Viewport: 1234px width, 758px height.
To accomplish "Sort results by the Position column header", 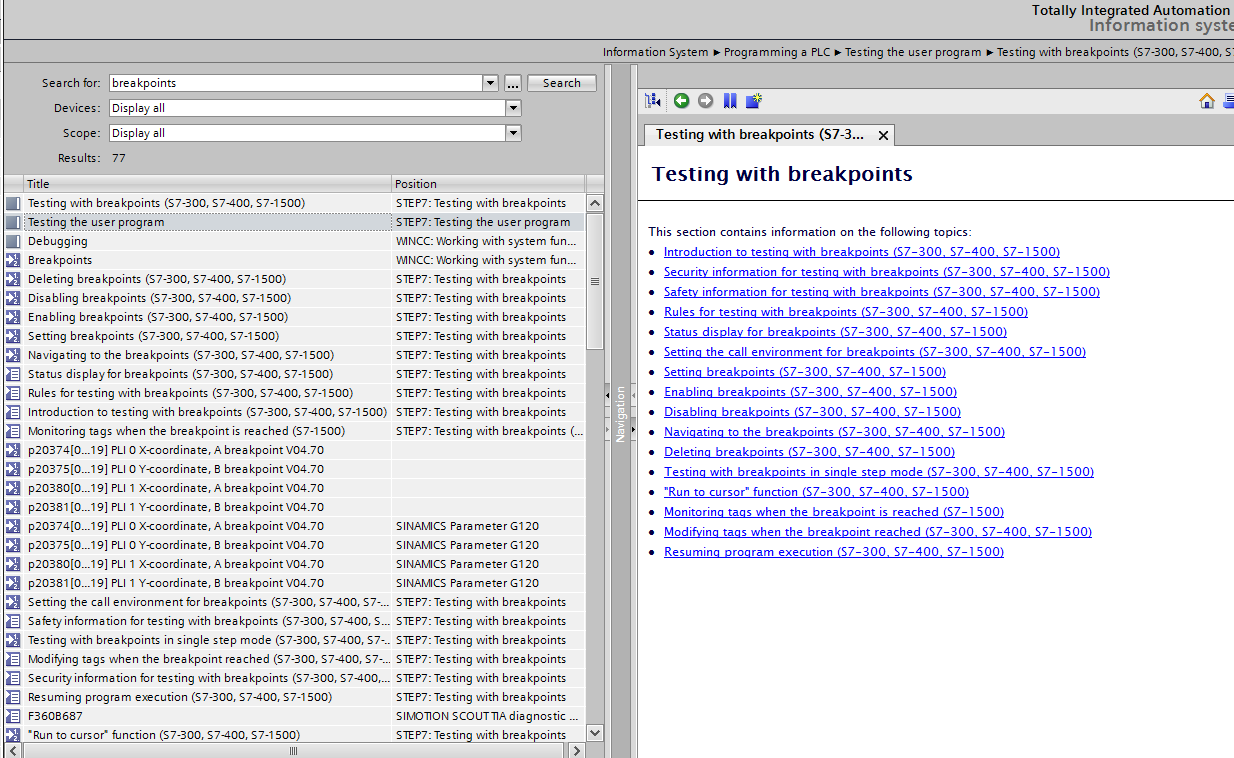I will click(487, 184).
